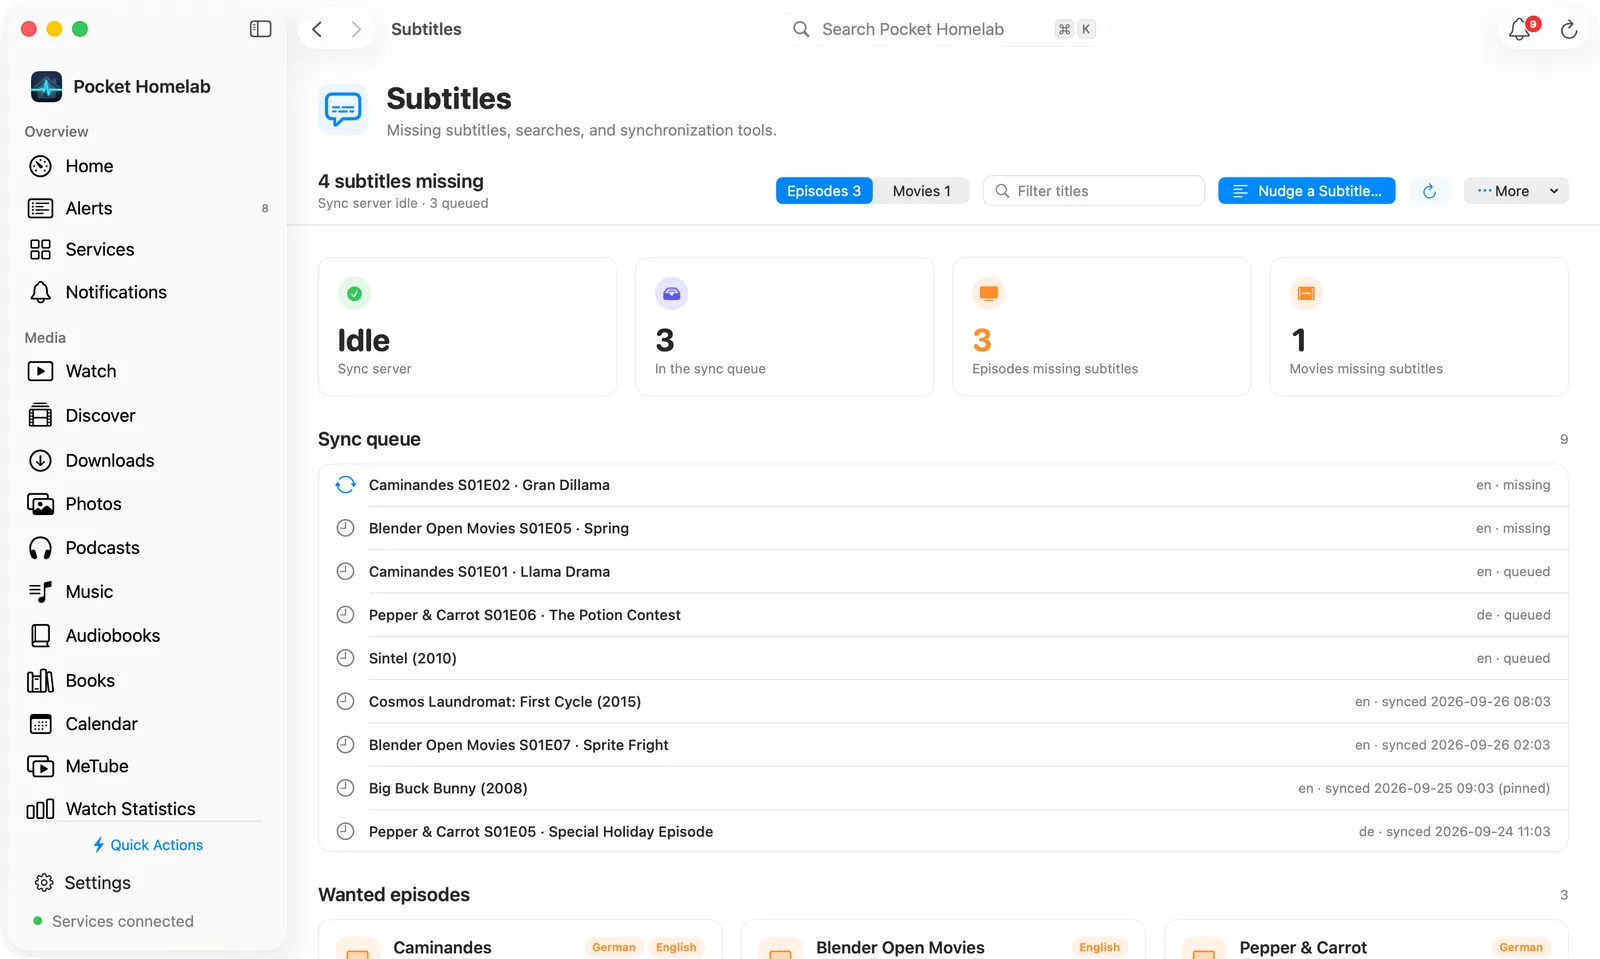Open Quick Actions link

tap(148, 845)
